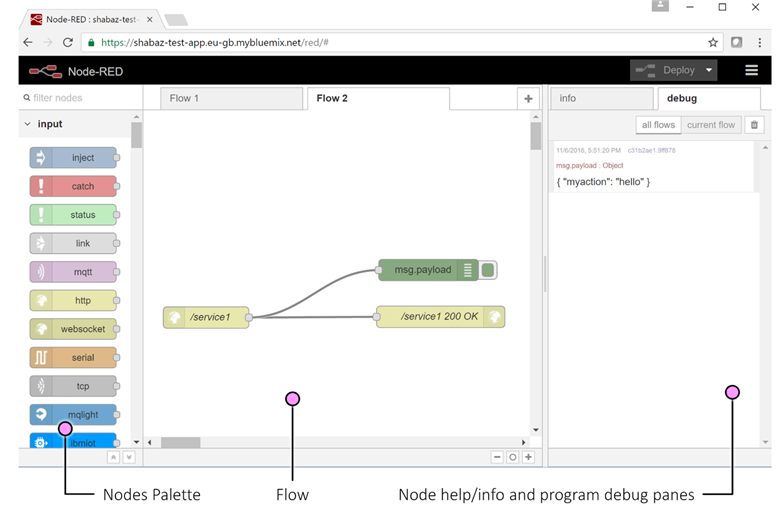784x509 pixels.
Task: Click the Deploy button
Action: 666,70
